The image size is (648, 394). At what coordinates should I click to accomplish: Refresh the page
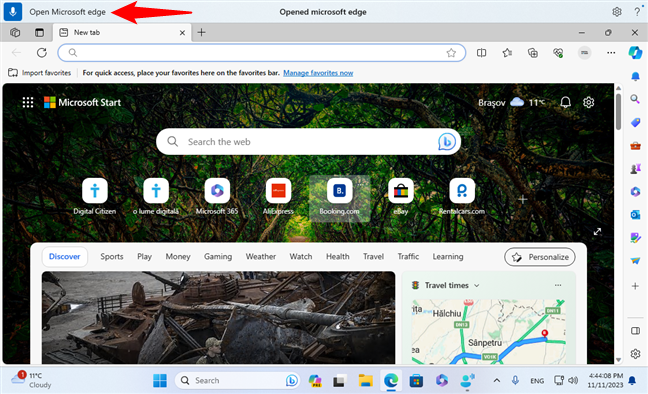point(42,53)
